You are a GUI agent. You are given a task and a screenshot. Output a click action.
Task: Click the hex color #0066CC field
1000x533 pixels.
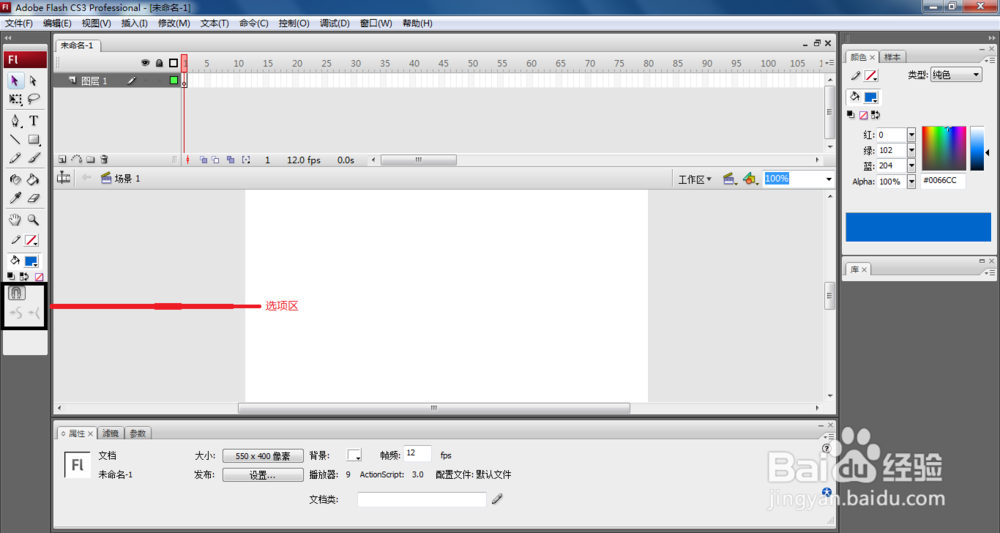943,181
